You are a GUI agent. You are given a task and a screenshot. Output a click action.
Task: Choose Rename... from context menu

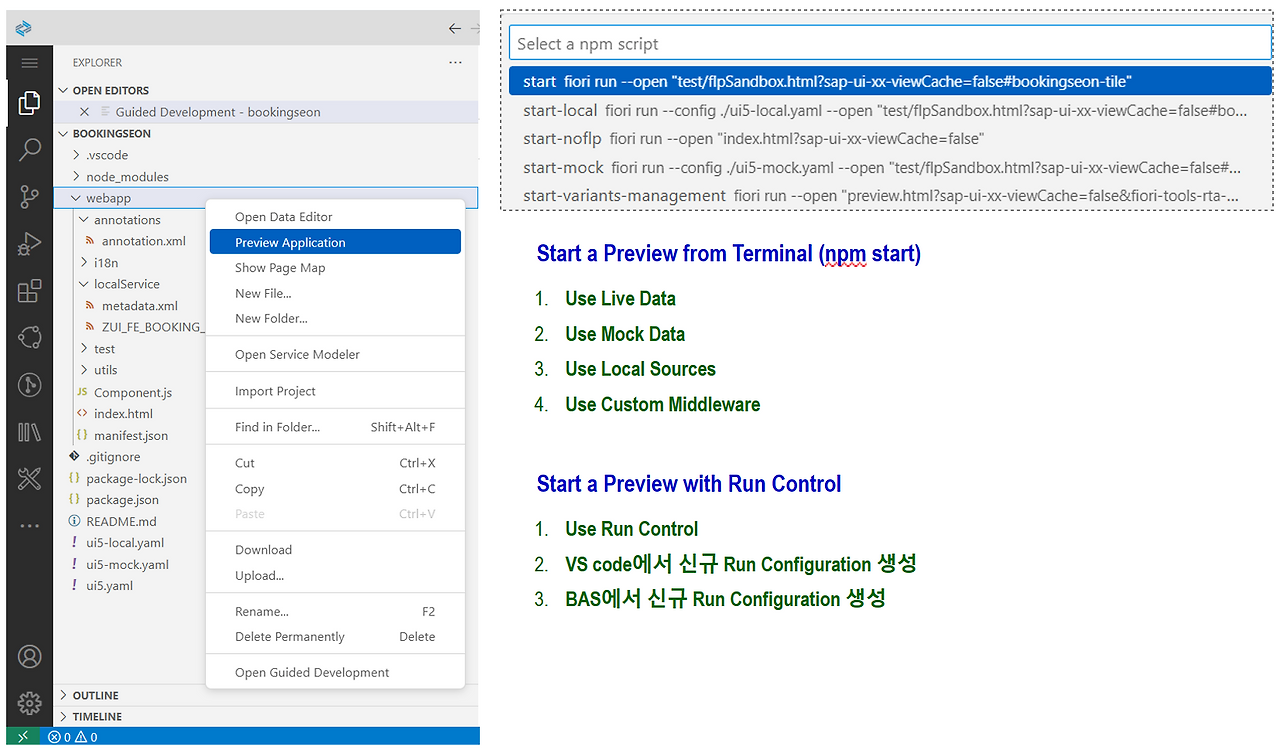coord(335,611)
